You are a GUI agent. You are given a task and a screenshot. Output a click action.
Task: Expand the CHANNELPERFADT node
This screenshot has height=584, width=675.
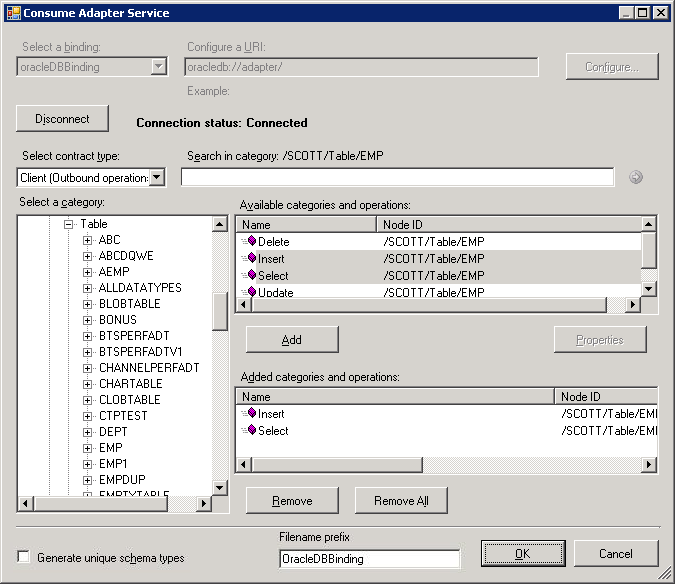click(x=87, y=368)
